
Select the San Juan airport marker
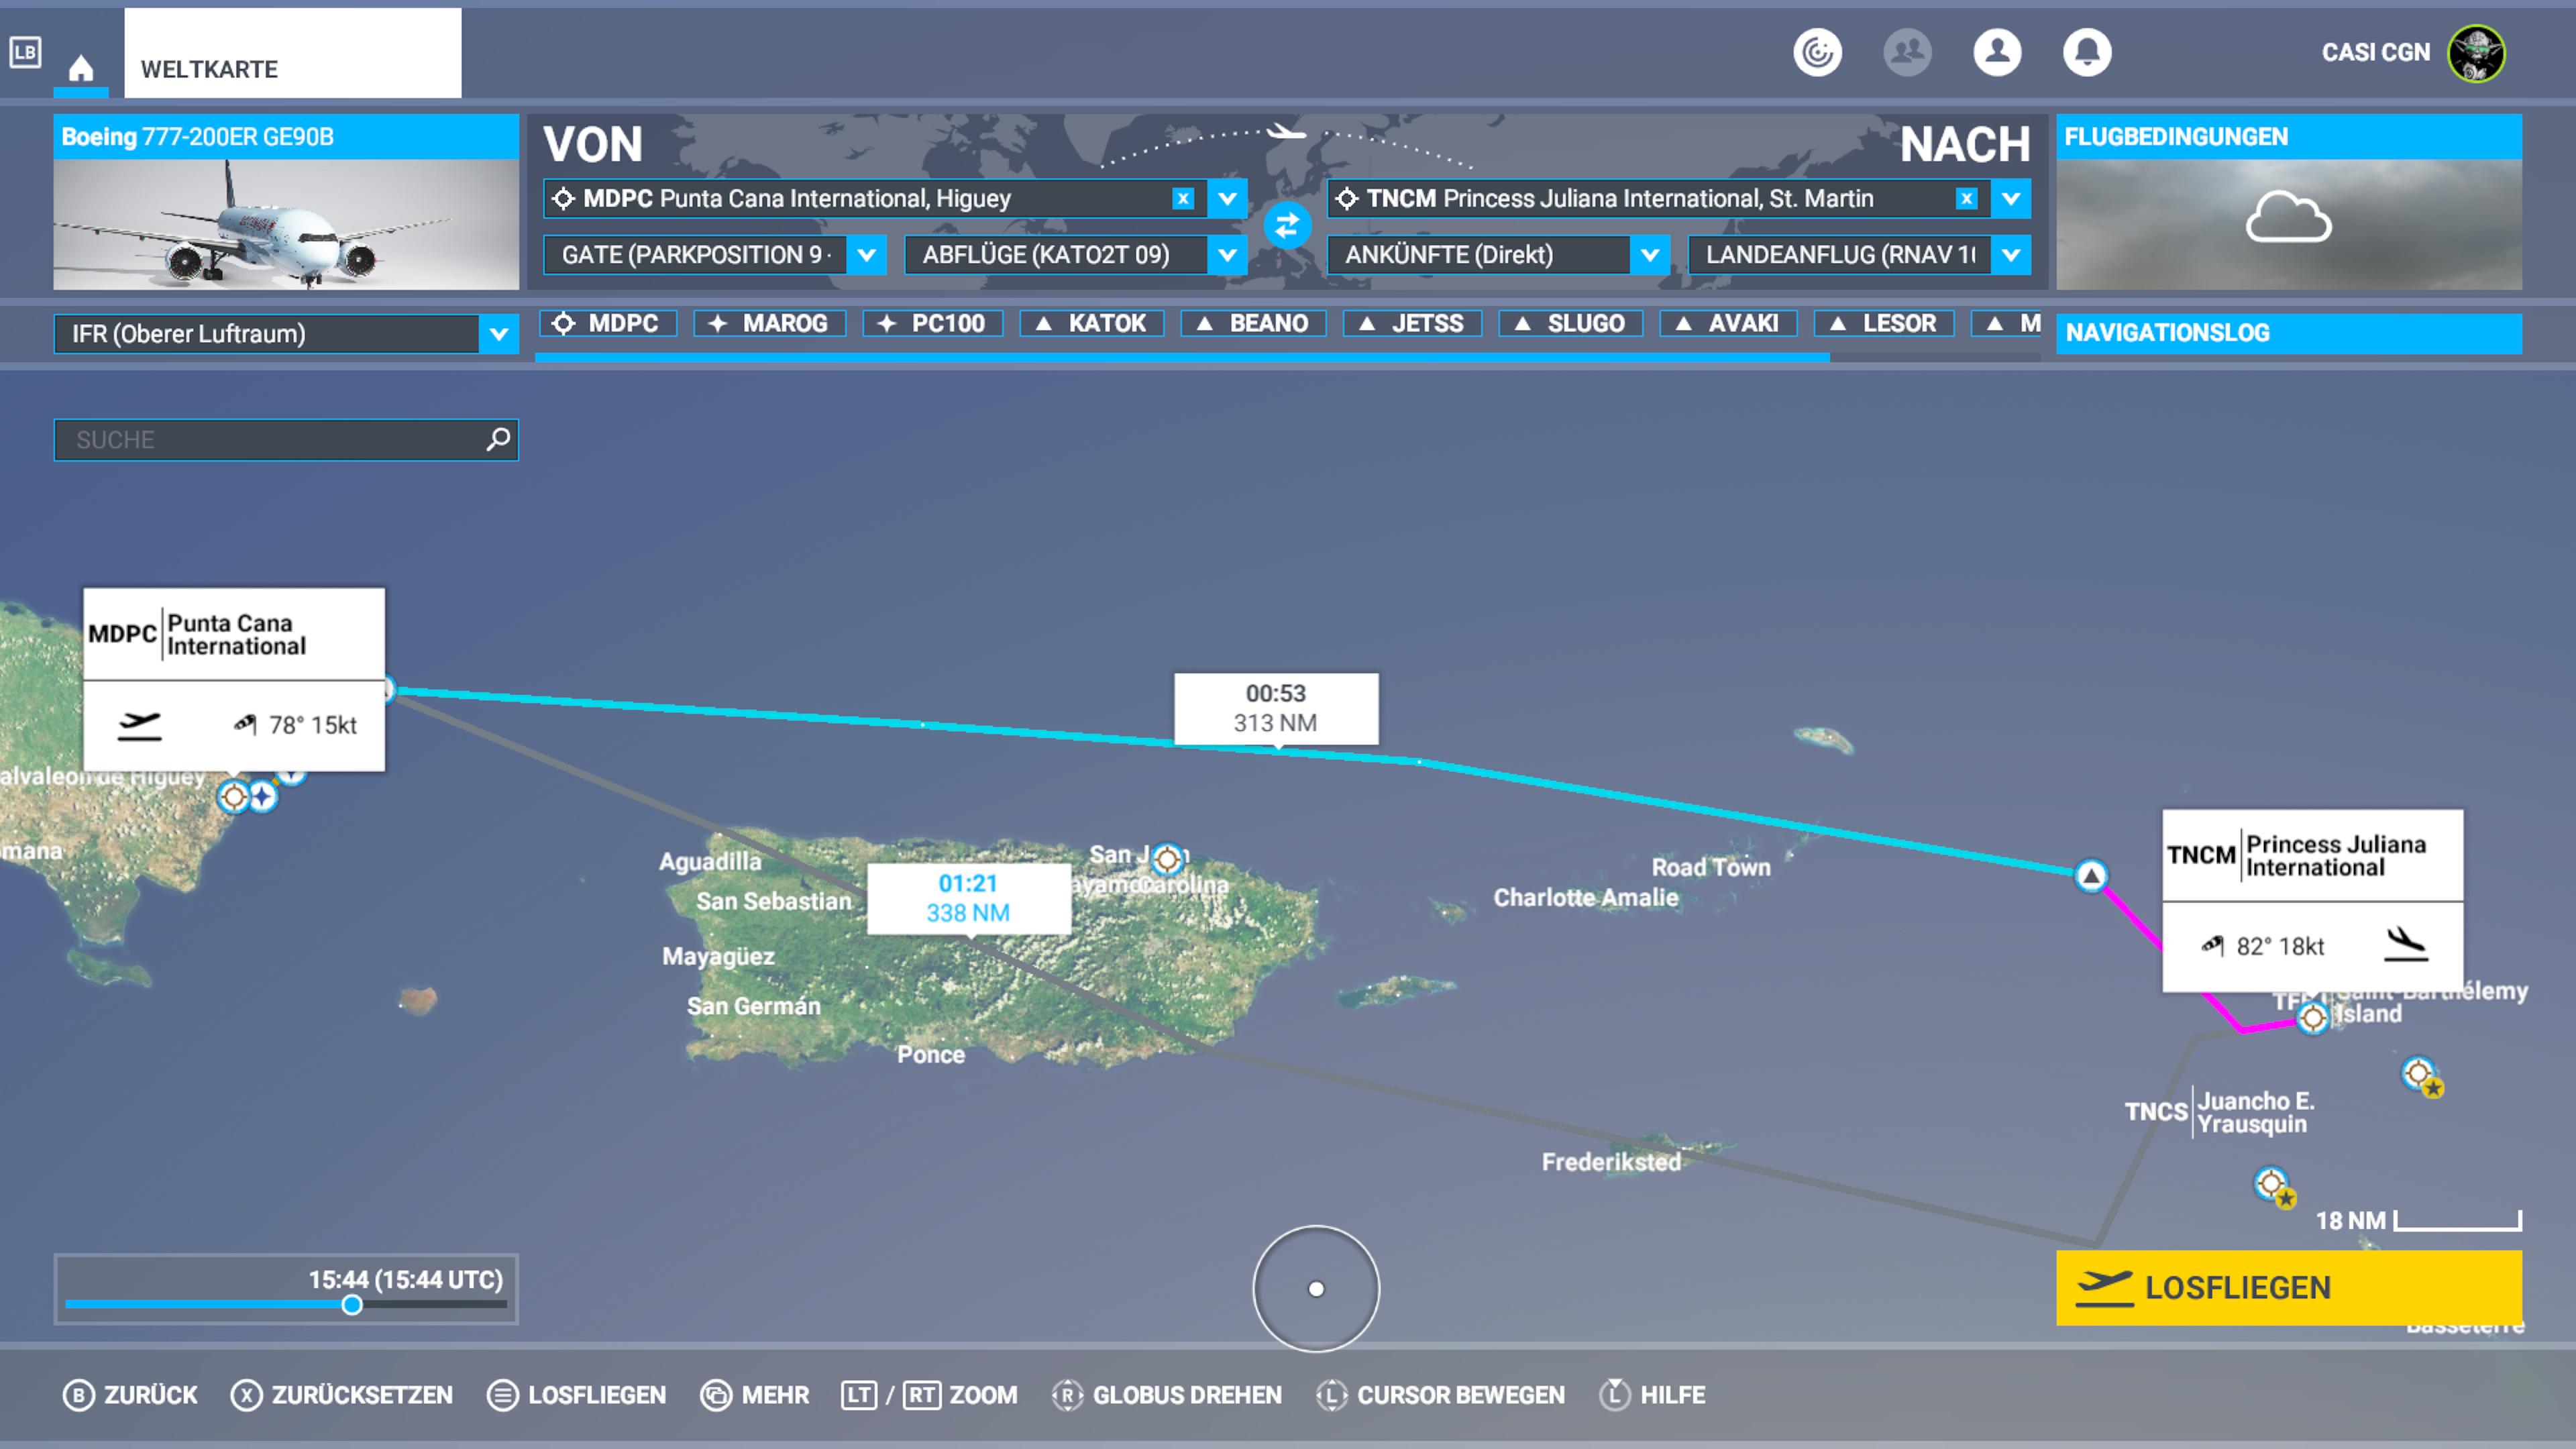tap(1167, 858)
